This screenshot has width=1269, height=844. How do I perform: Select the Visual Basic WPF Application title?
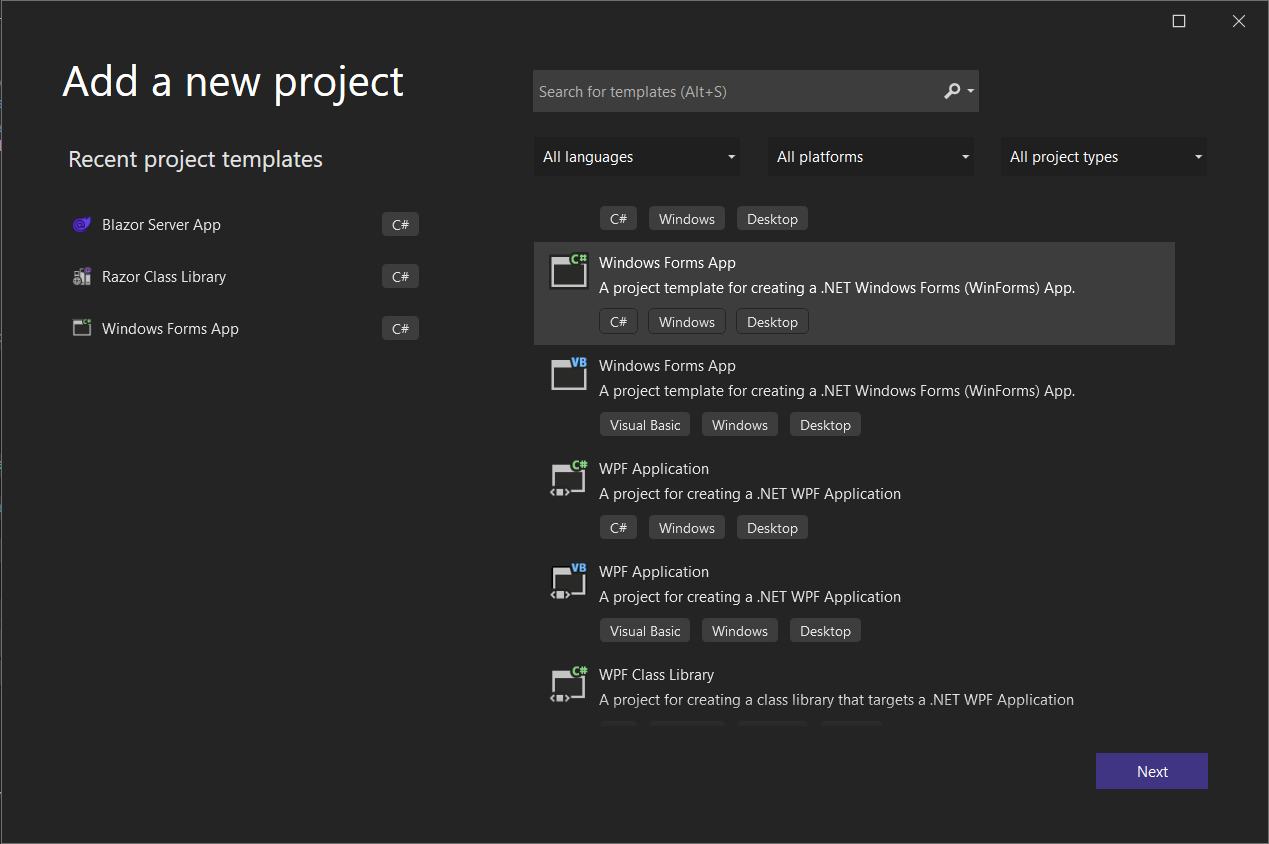click(654, 572)
